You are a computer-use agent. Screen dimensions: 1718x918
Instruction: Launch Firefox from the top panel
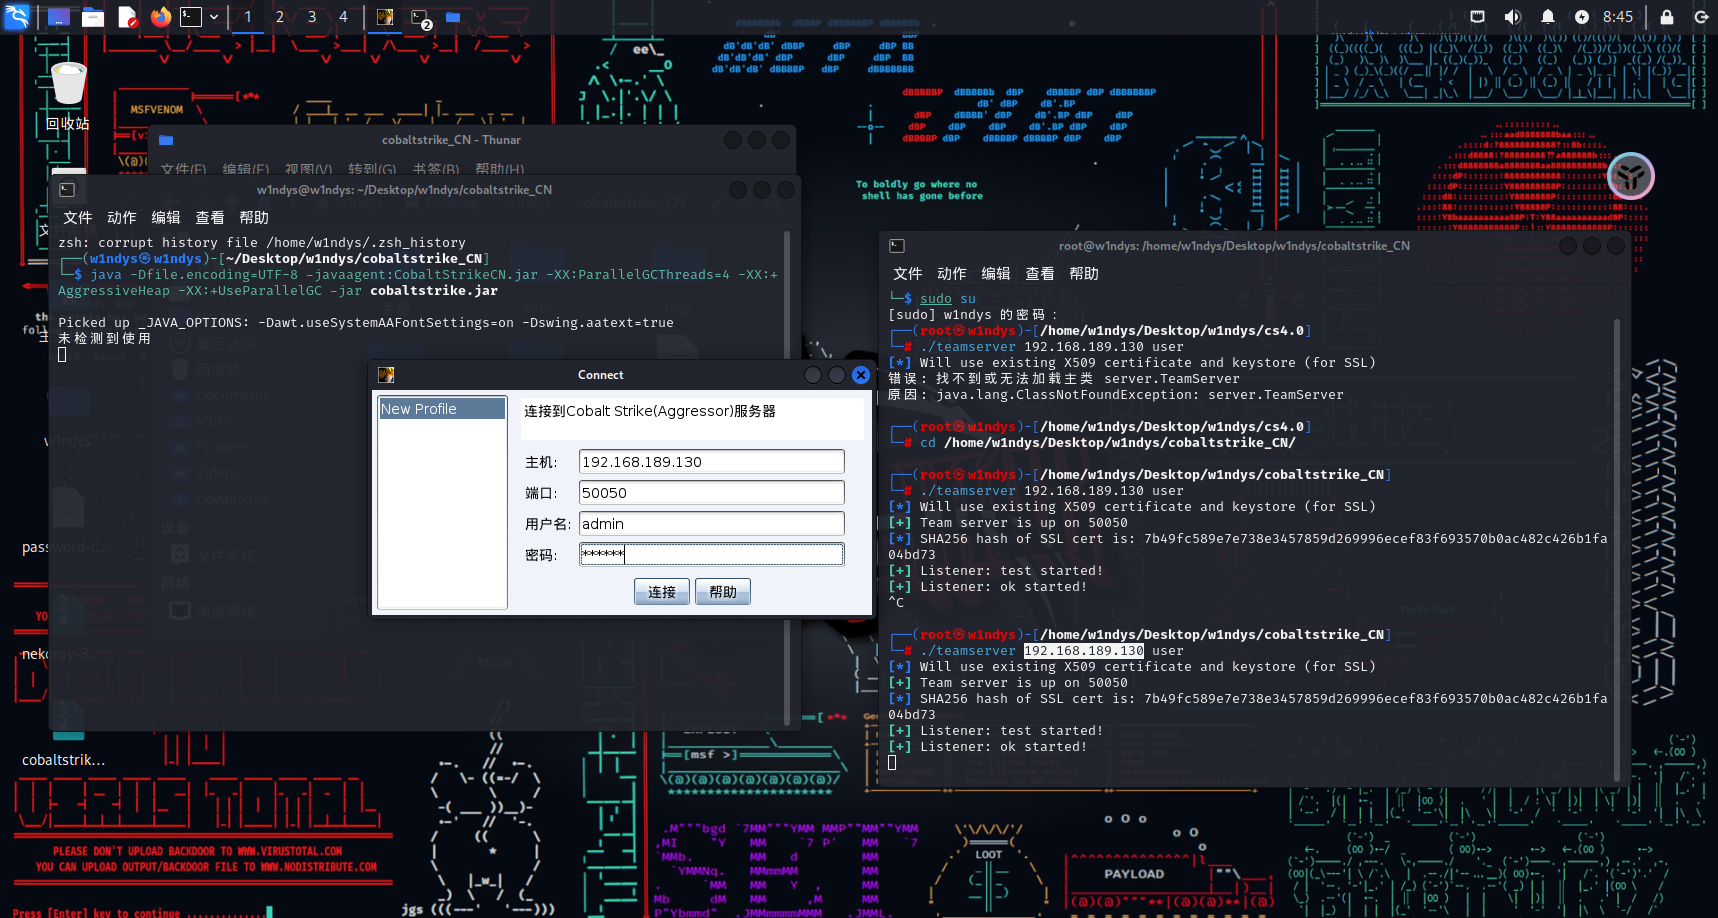tap(160, 17)
